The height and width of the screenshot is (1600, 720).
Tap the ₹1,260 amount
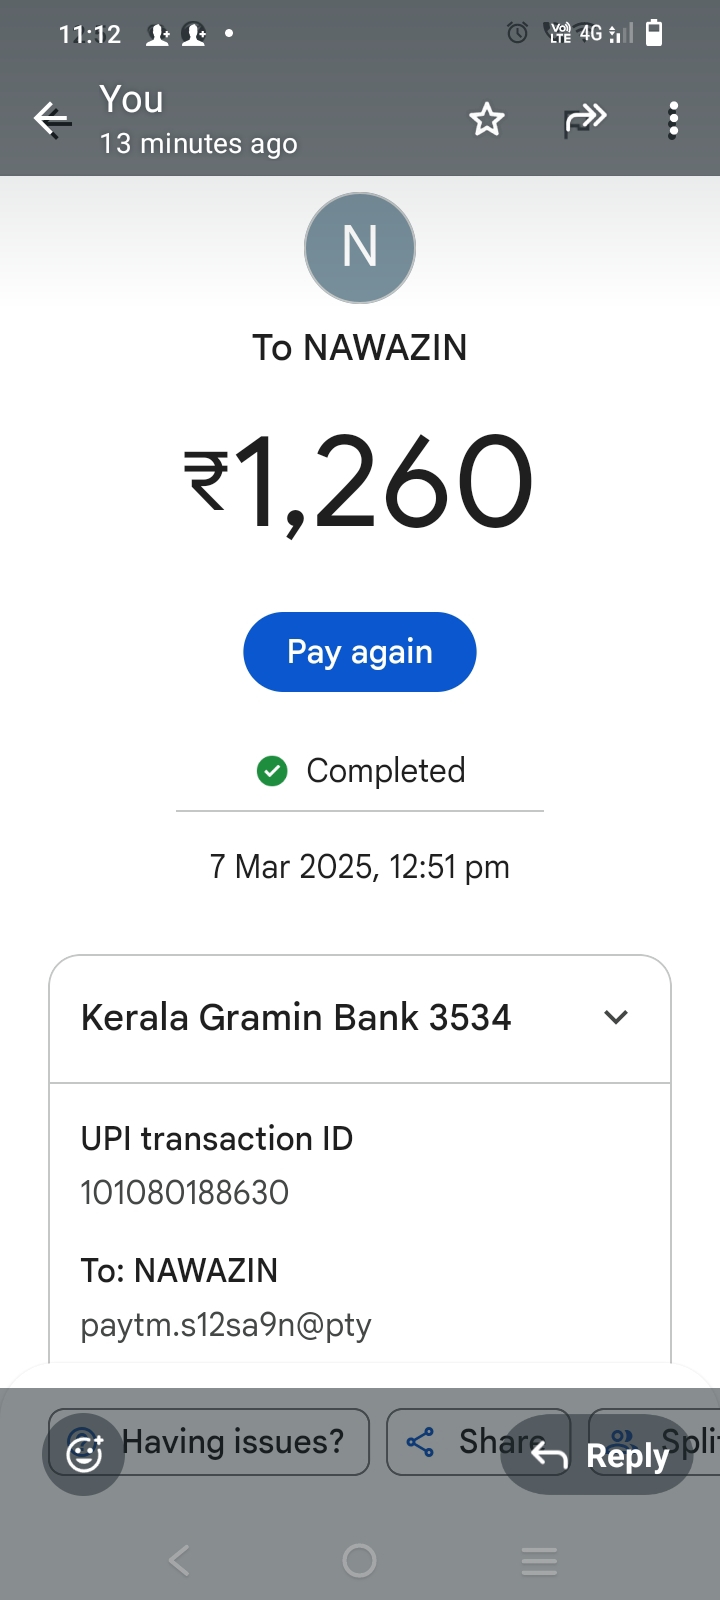[x=359, y=482]
